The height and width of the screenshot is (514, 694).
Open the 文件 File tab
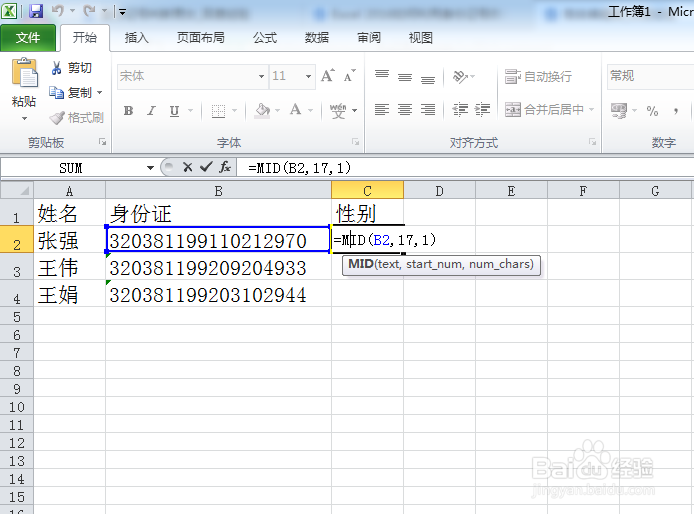(28, 38)
